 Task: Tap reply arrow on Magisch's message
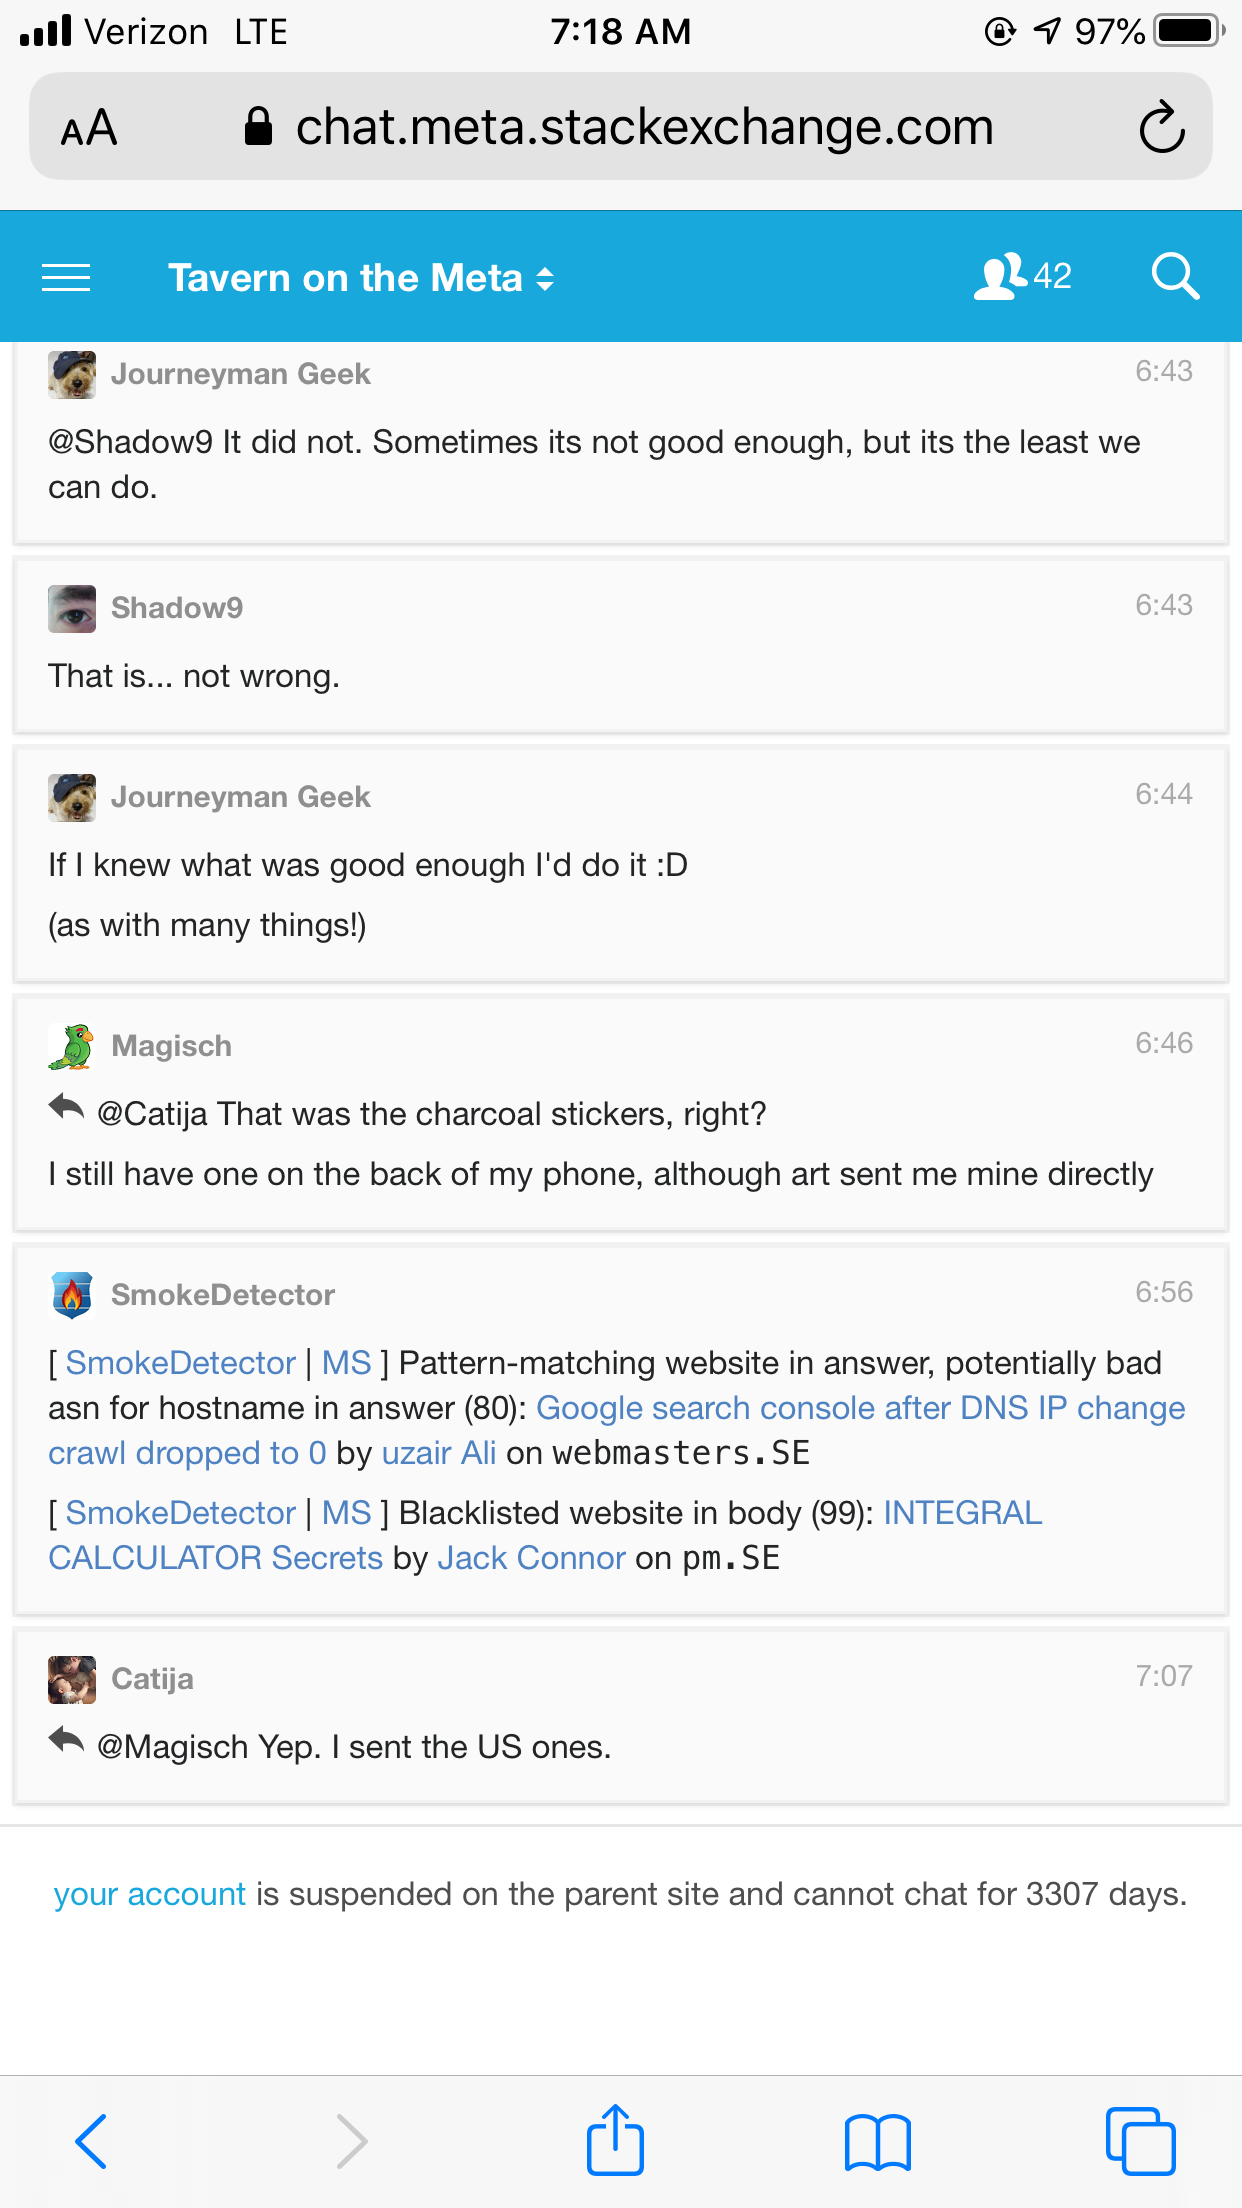point(67,1108)
